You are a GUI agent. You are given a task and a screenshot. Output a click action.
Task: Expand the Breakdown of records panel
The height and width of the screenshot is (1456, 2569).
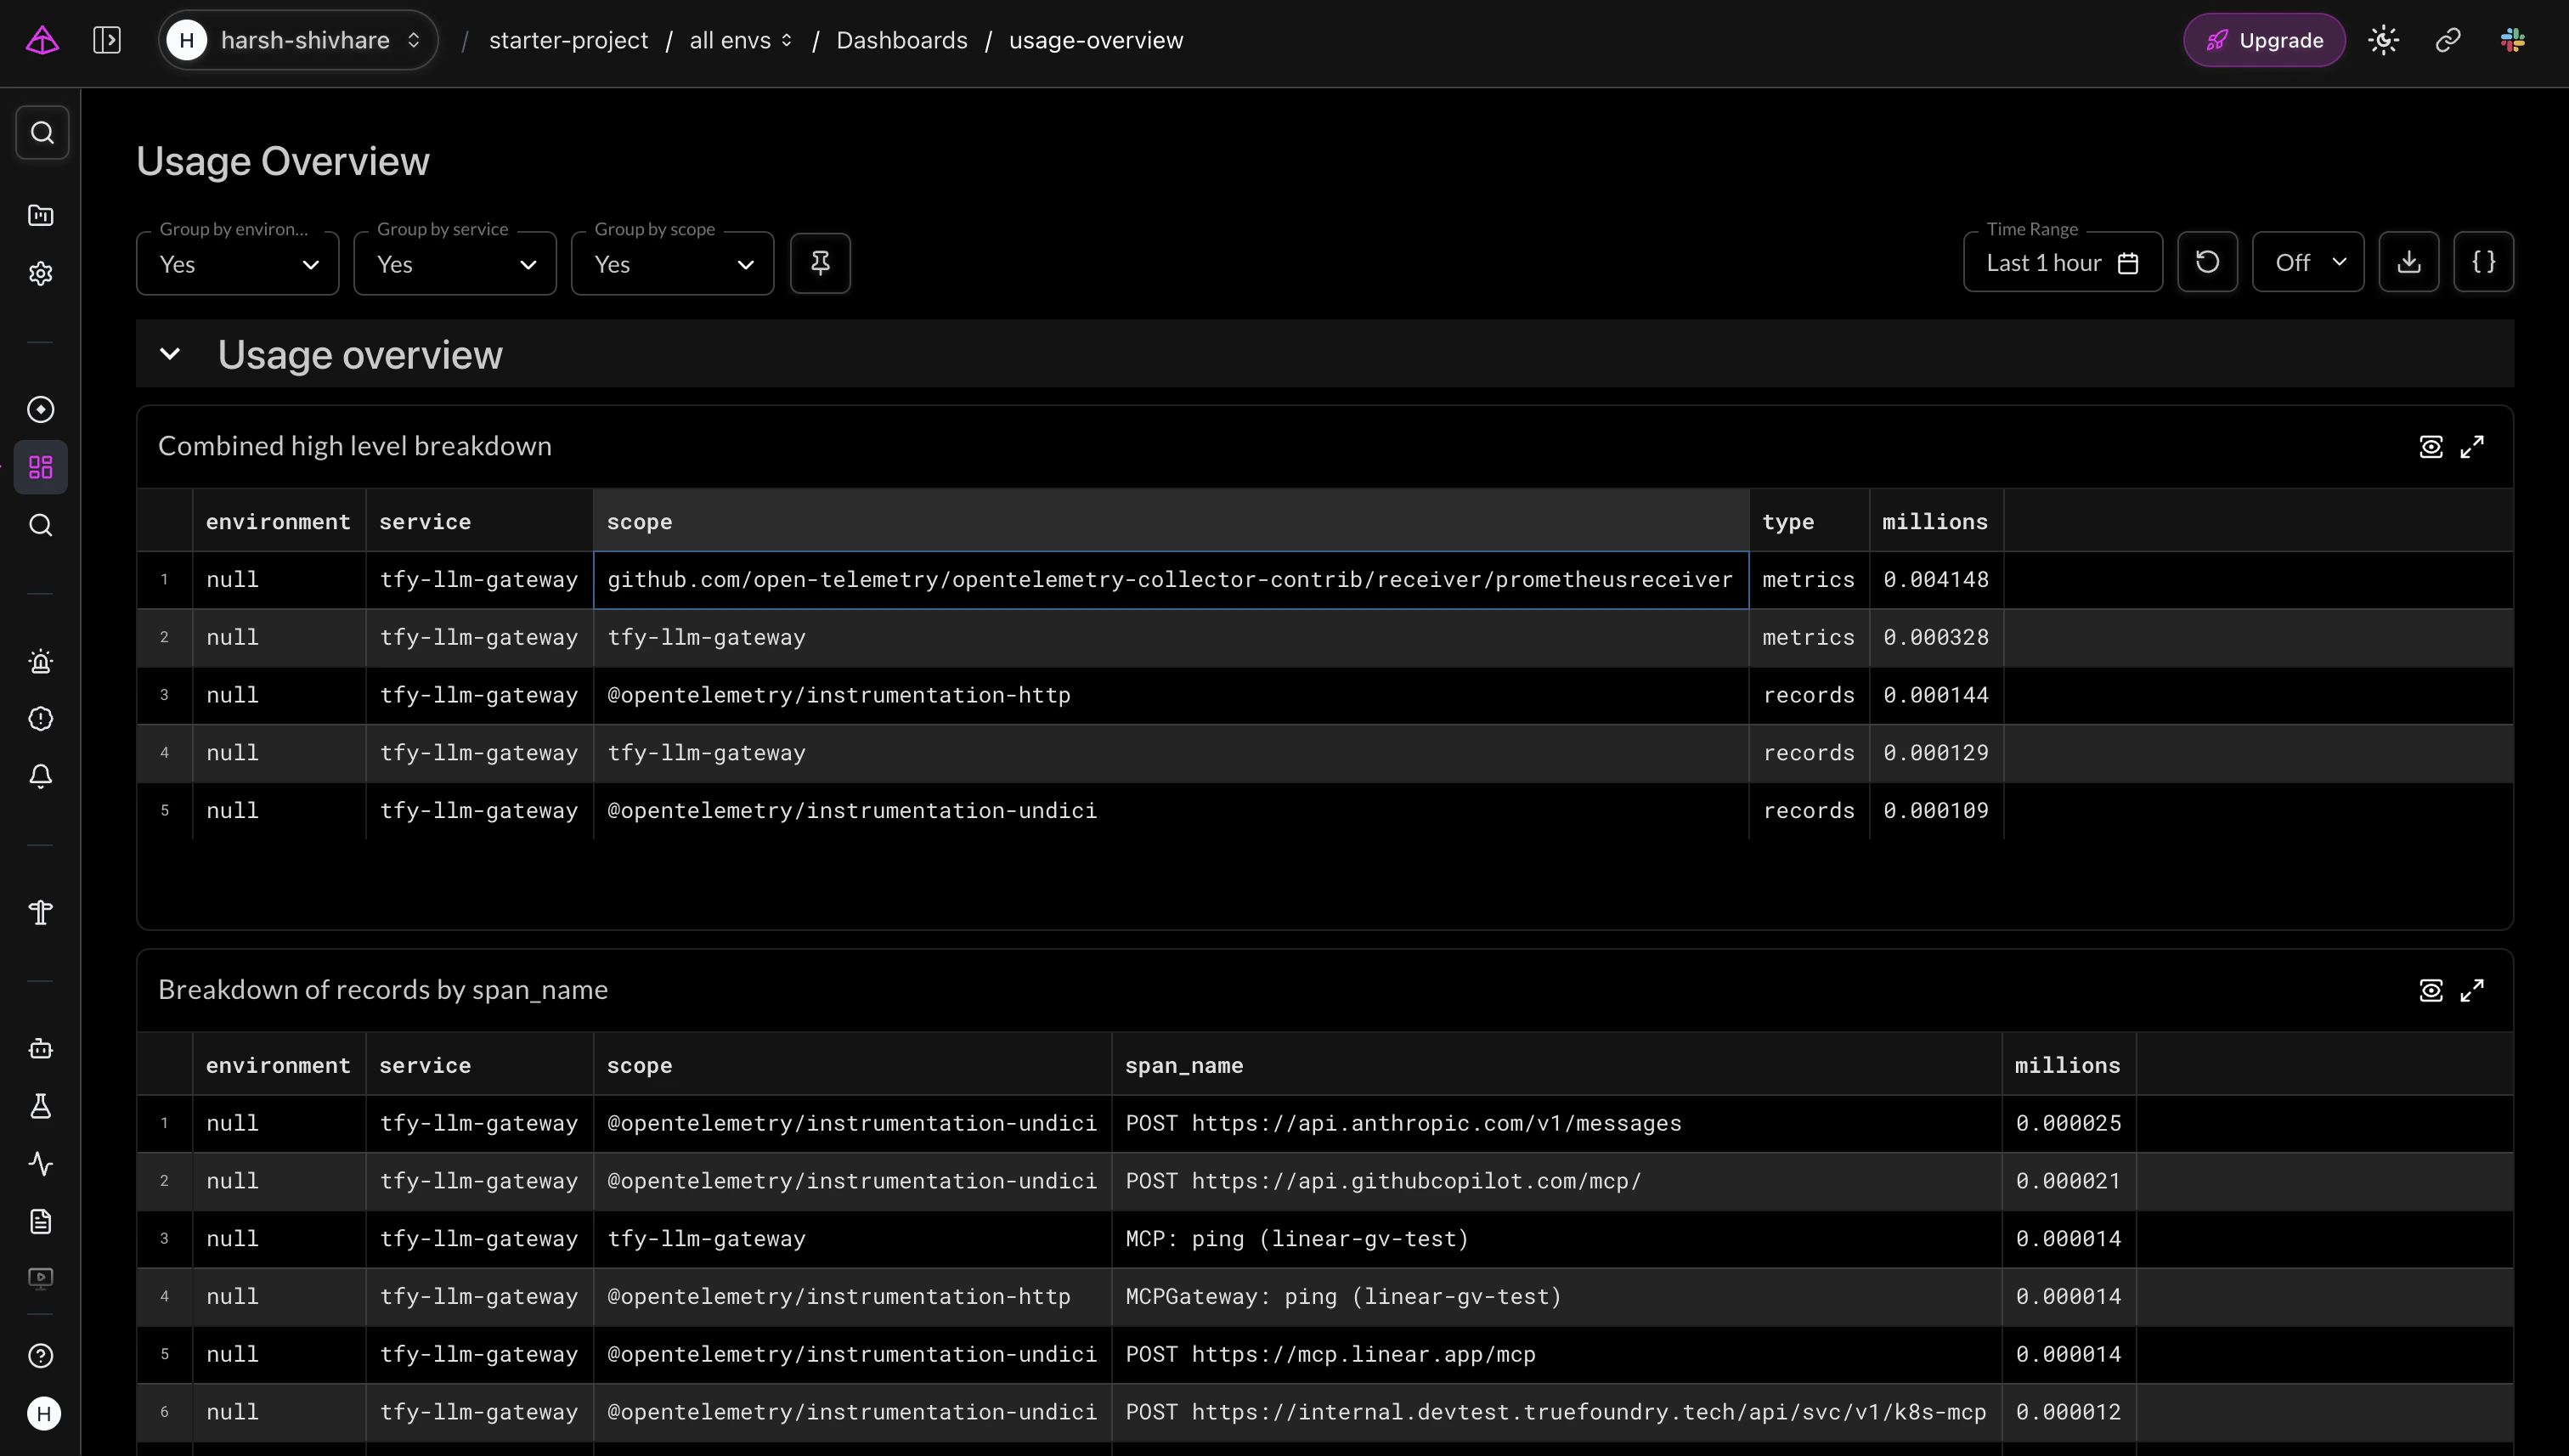click(x=2473, y=990)
